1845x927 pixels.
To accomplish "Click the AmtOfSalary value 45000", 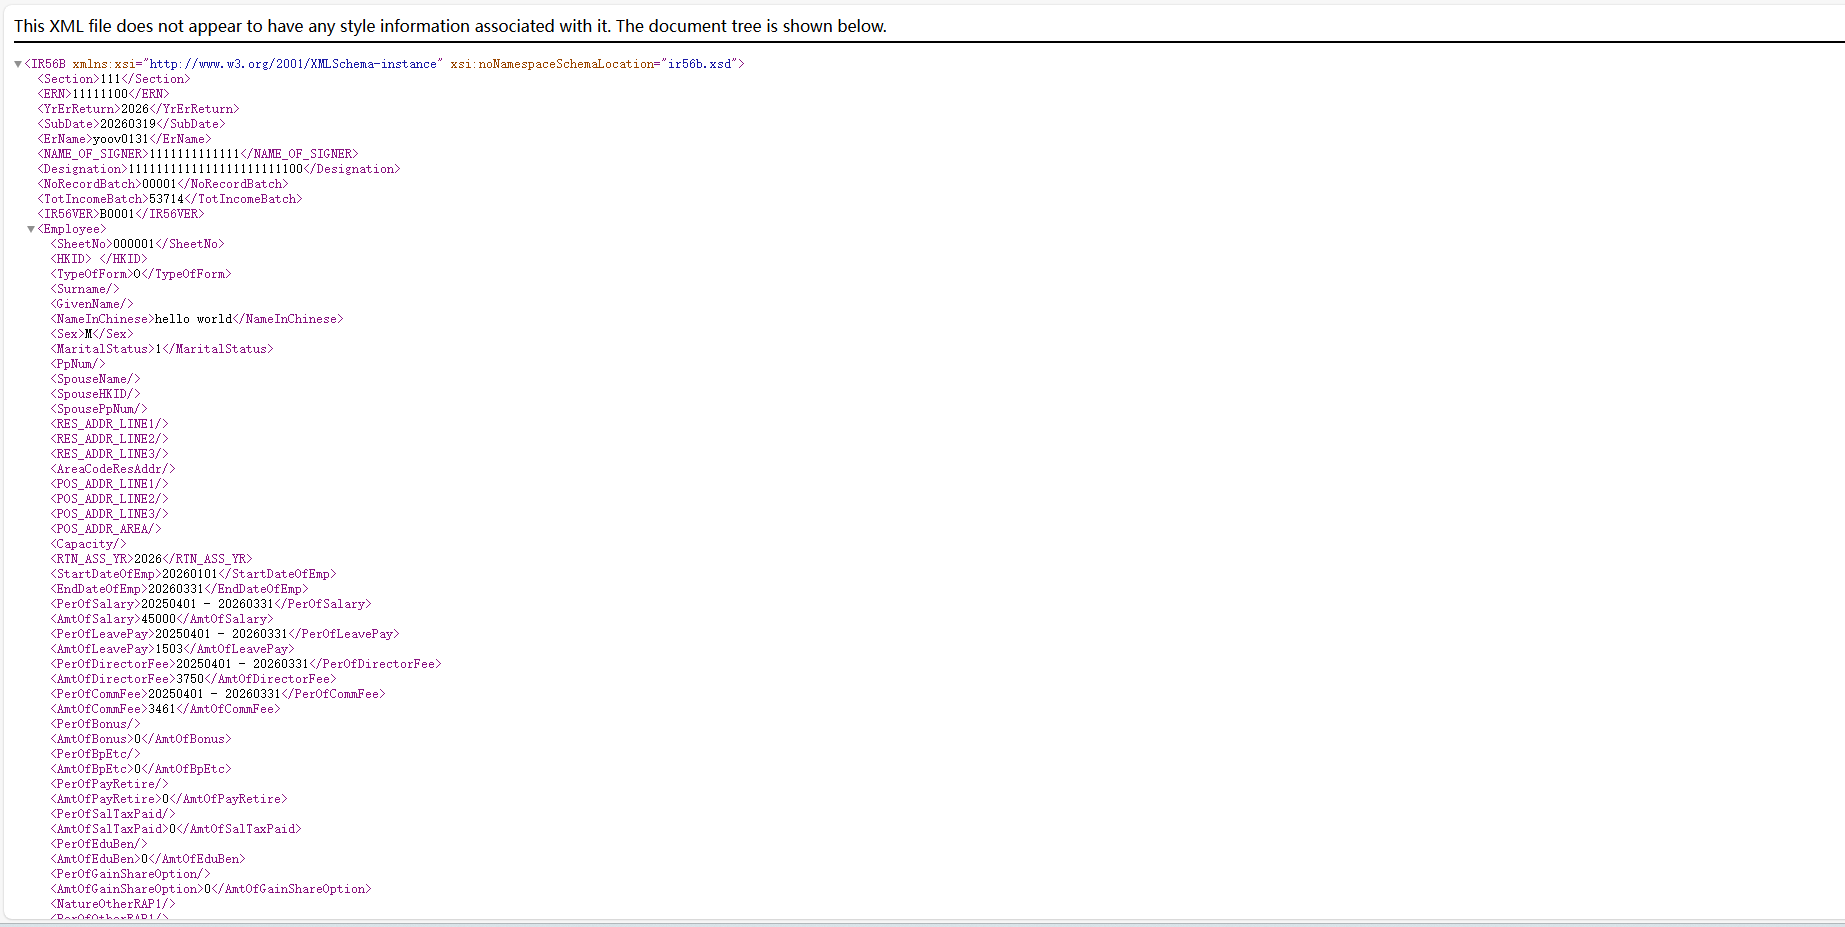I will (x=158, y=619).
